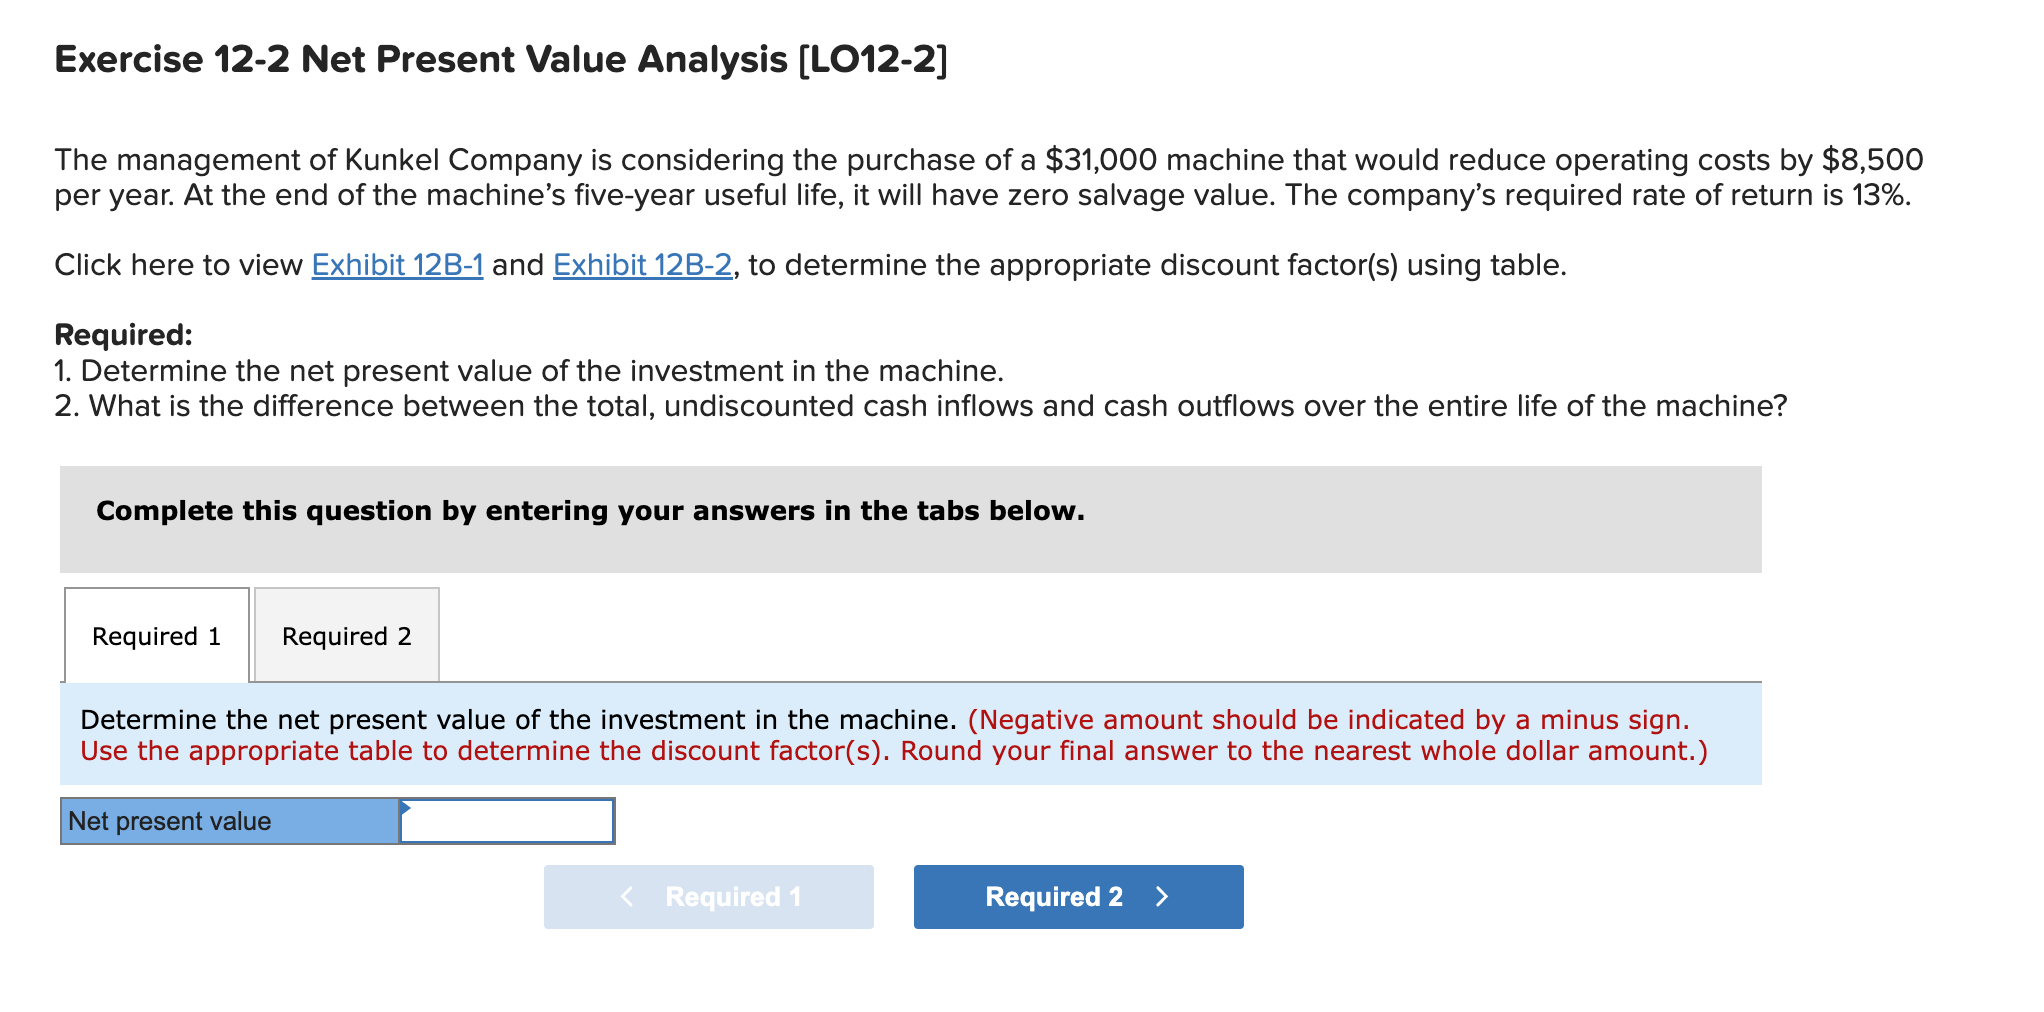Open Exhibit 12B-1 for discount factors
The height and width of the screenshot is (1012, 2044).
tap(396, 265)
